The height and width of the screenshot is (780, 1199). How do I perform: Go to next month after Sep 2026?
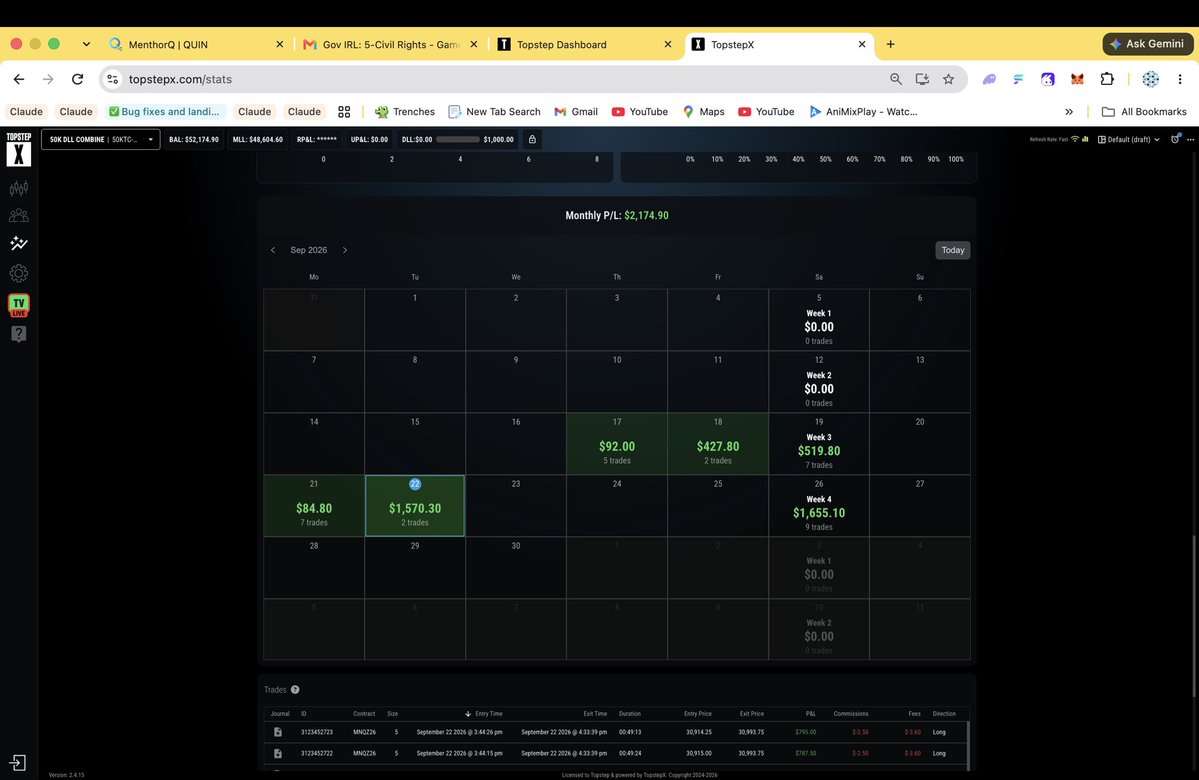(345, 250)
